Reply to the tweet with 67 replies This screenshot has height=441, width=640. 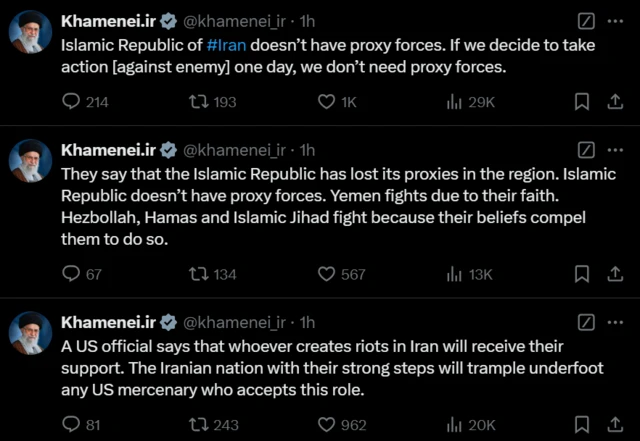(x=71, y=274)
